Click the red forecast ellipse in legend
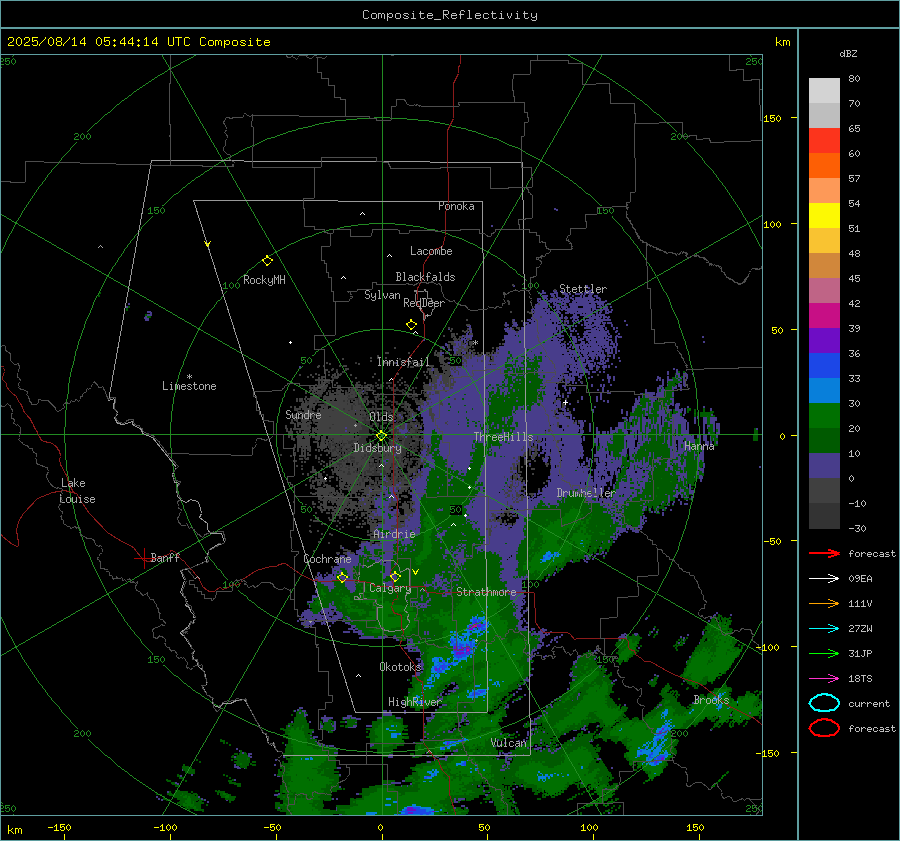The height and width of the screenshot is (841, 900). tap(824, 728)
